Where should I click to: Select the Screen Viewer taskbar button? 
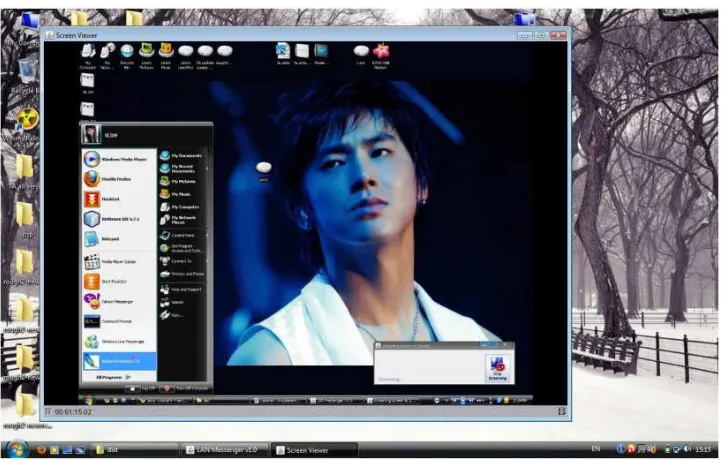314,450
